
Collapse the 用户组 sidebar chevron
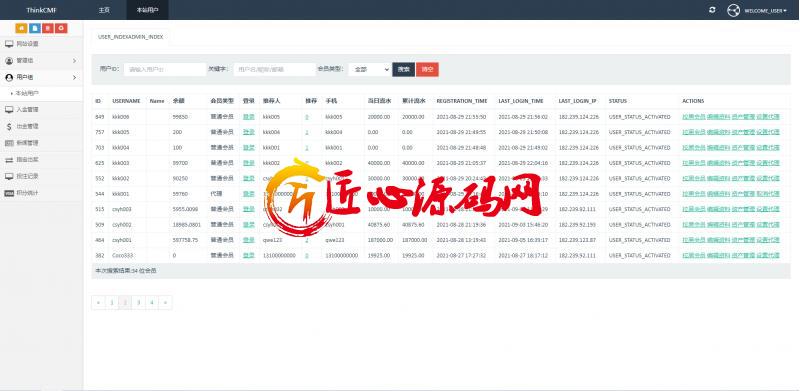tap(74, 78)
